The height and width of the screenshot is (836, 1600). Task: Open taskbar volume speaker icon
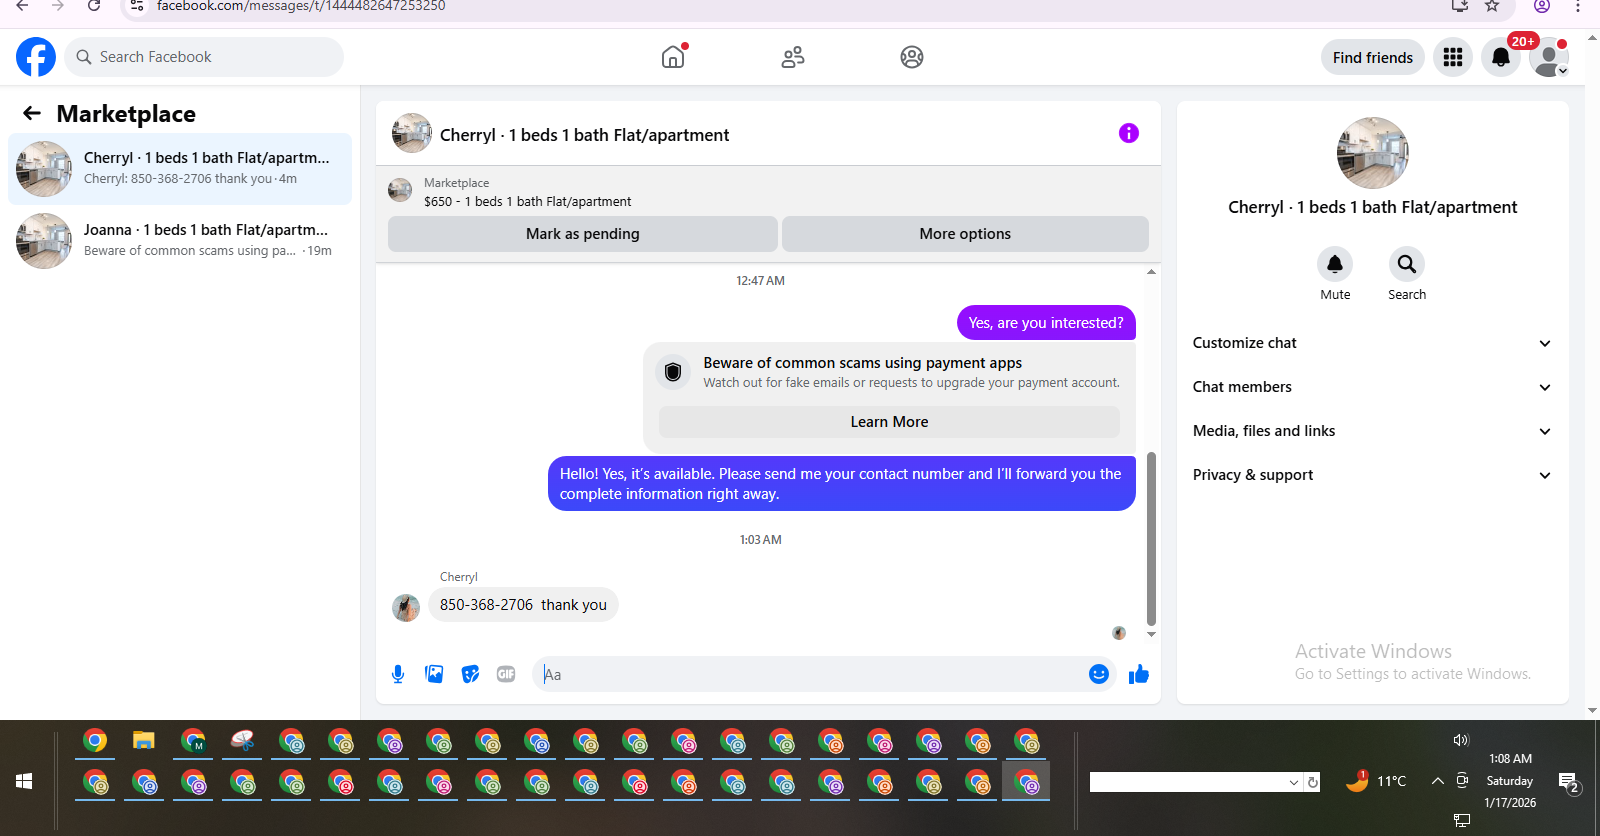click(1461, 740)
